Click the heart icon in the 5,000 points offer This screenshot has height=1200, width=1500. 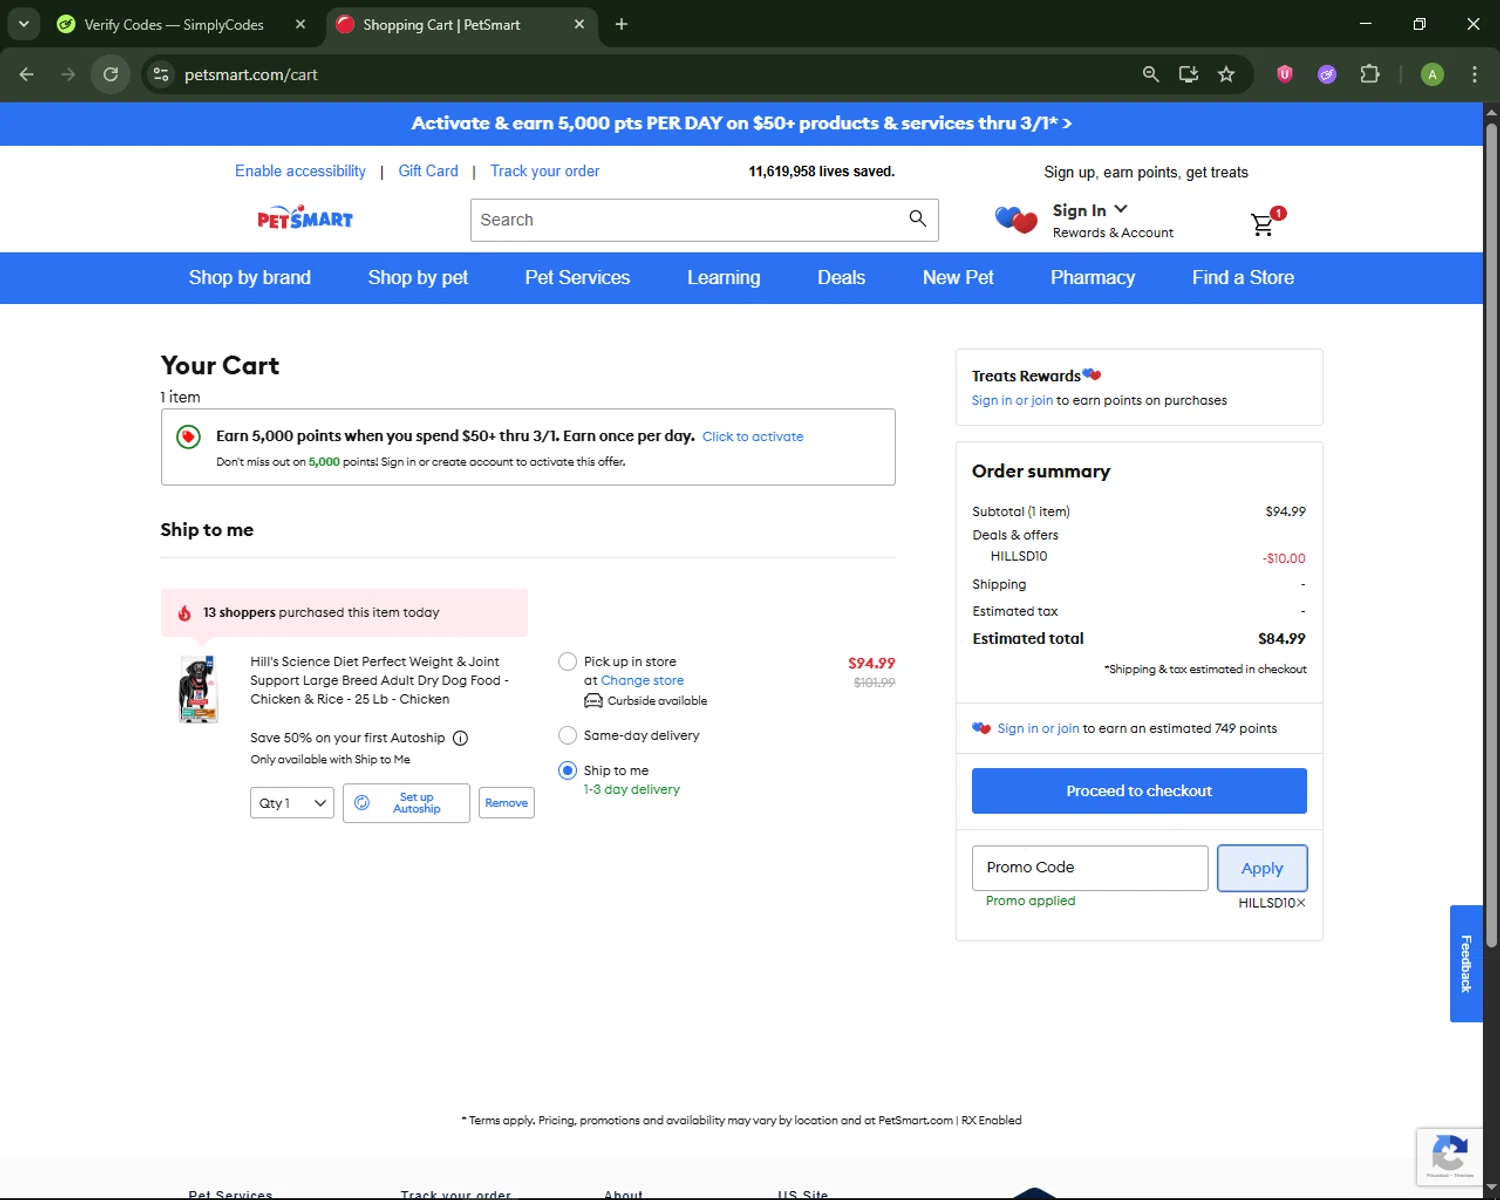(x=188, y=437)
